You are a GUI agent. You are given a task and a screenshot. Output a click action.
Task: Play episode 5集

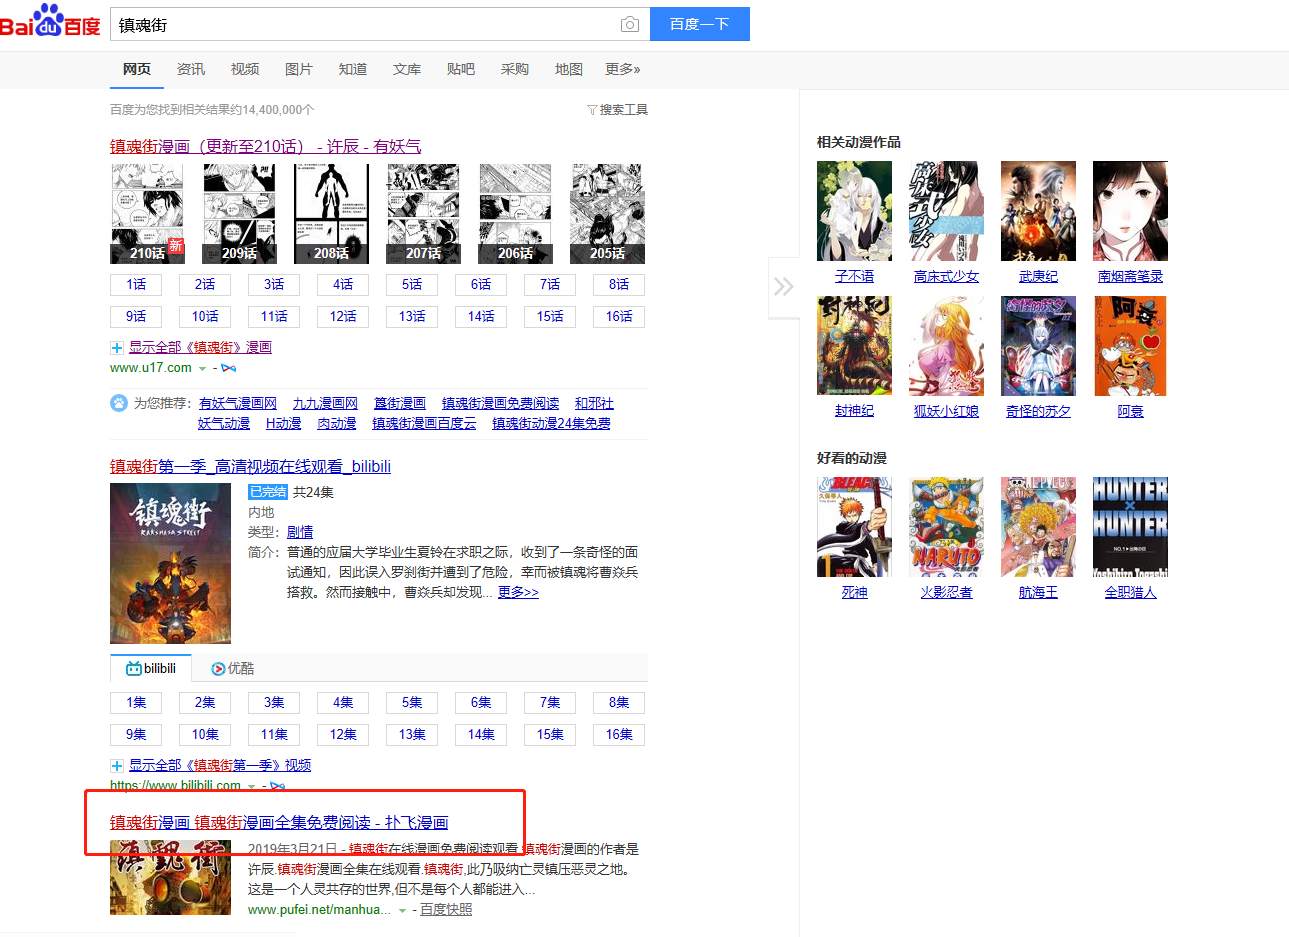click(412, 703)
